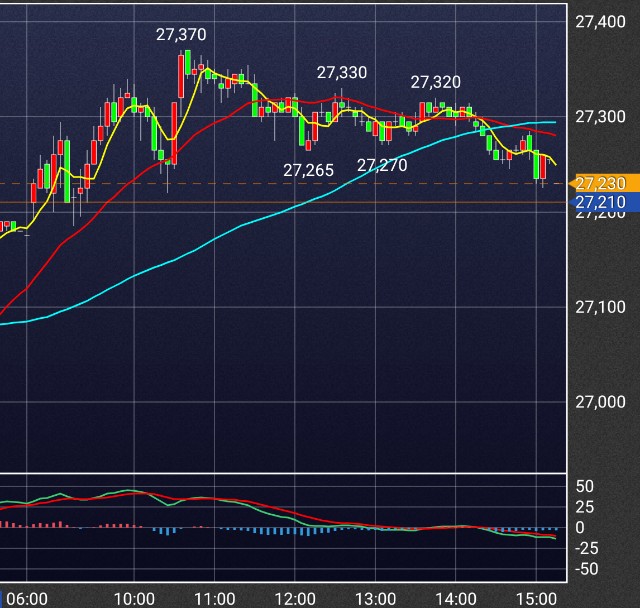Click the 12:00 time axis label
This screenshot has height=608, width=640.
295,599
